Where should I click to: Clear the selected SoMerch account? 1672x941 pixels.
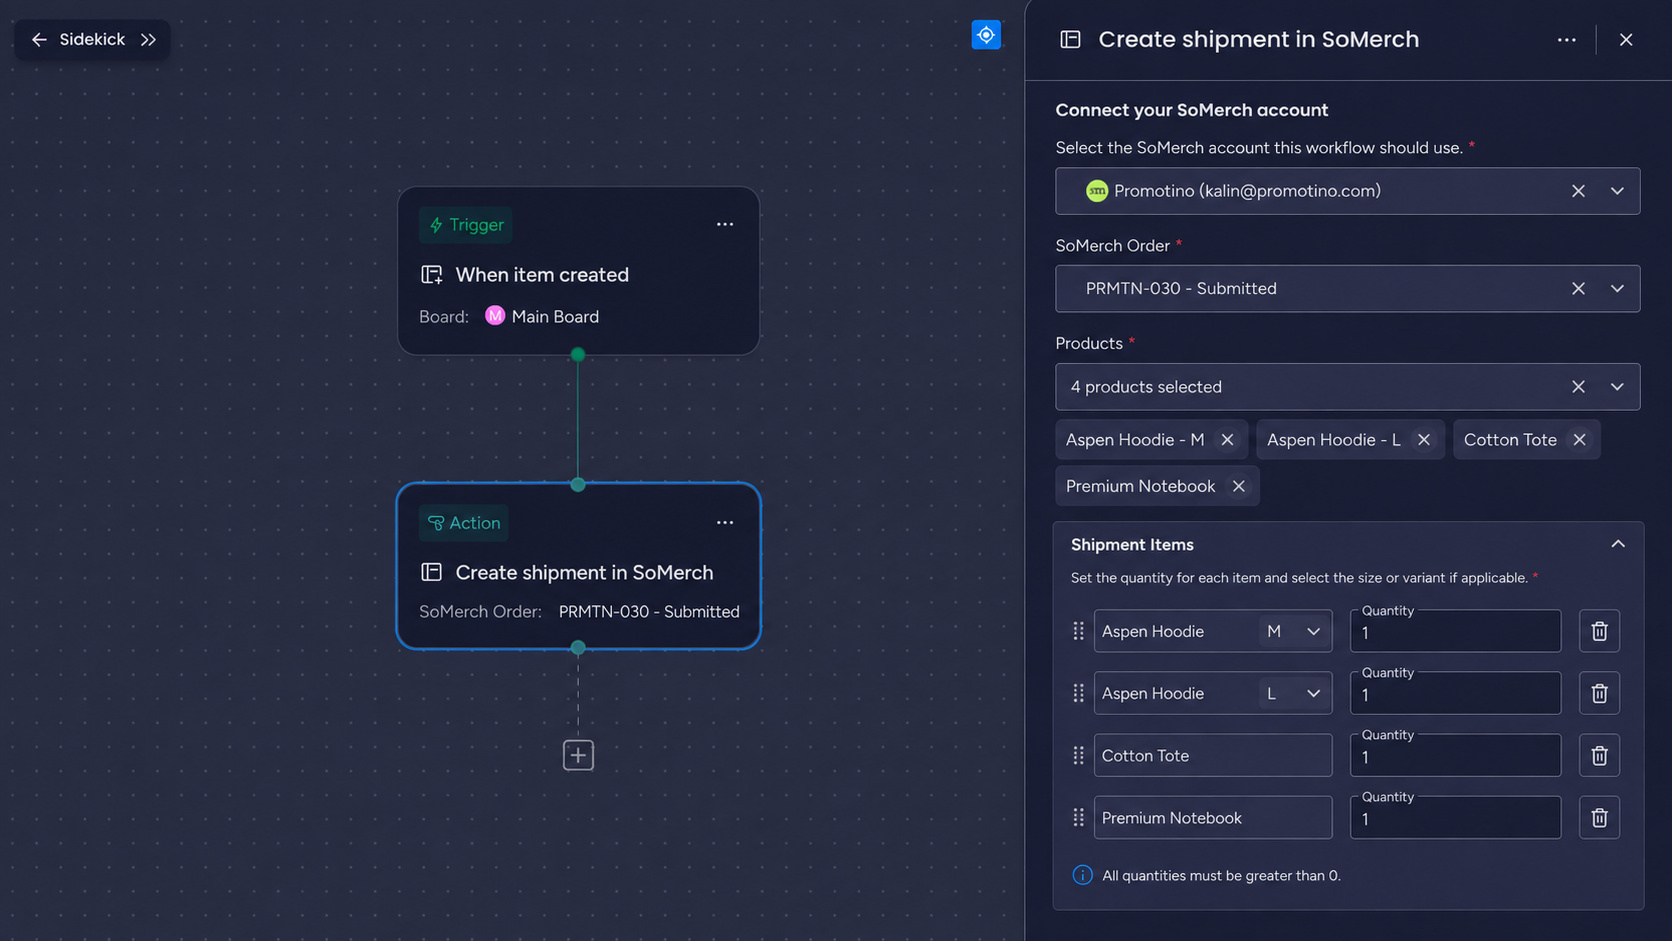(x=1578, y=191)
